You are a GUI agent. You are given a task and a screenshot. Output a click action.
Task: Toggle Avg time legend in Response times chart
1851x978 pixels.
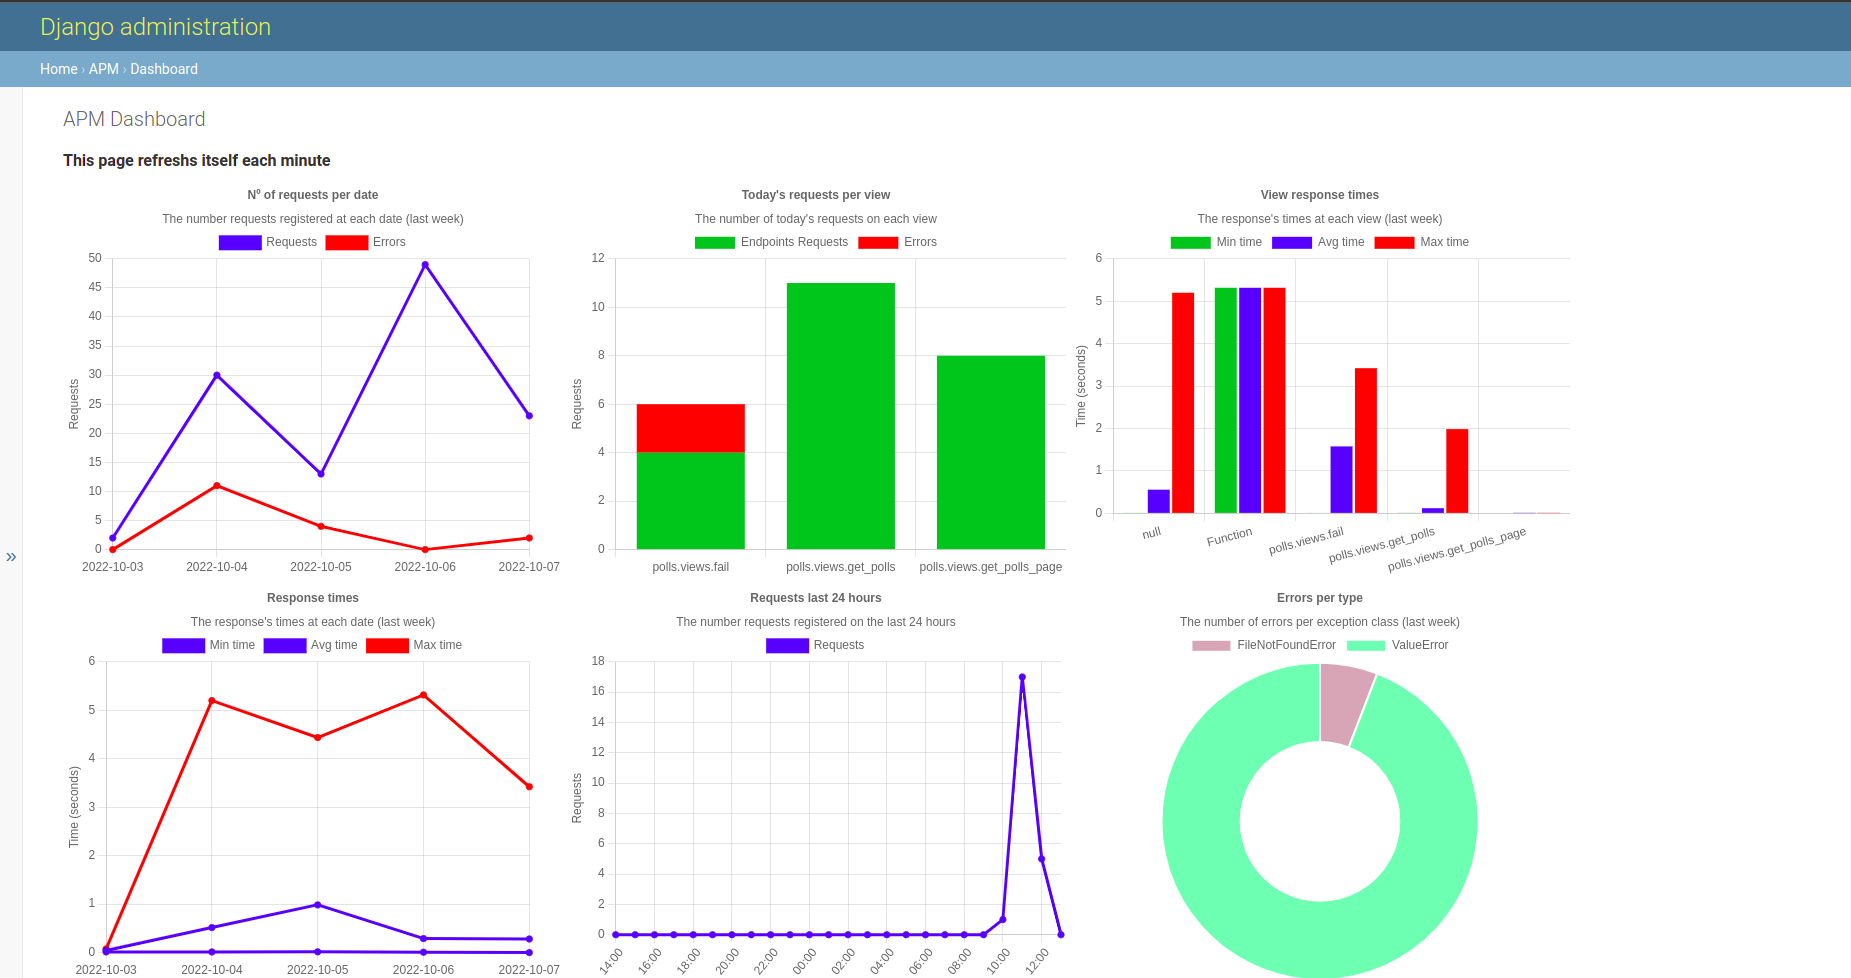coord(310,645)
